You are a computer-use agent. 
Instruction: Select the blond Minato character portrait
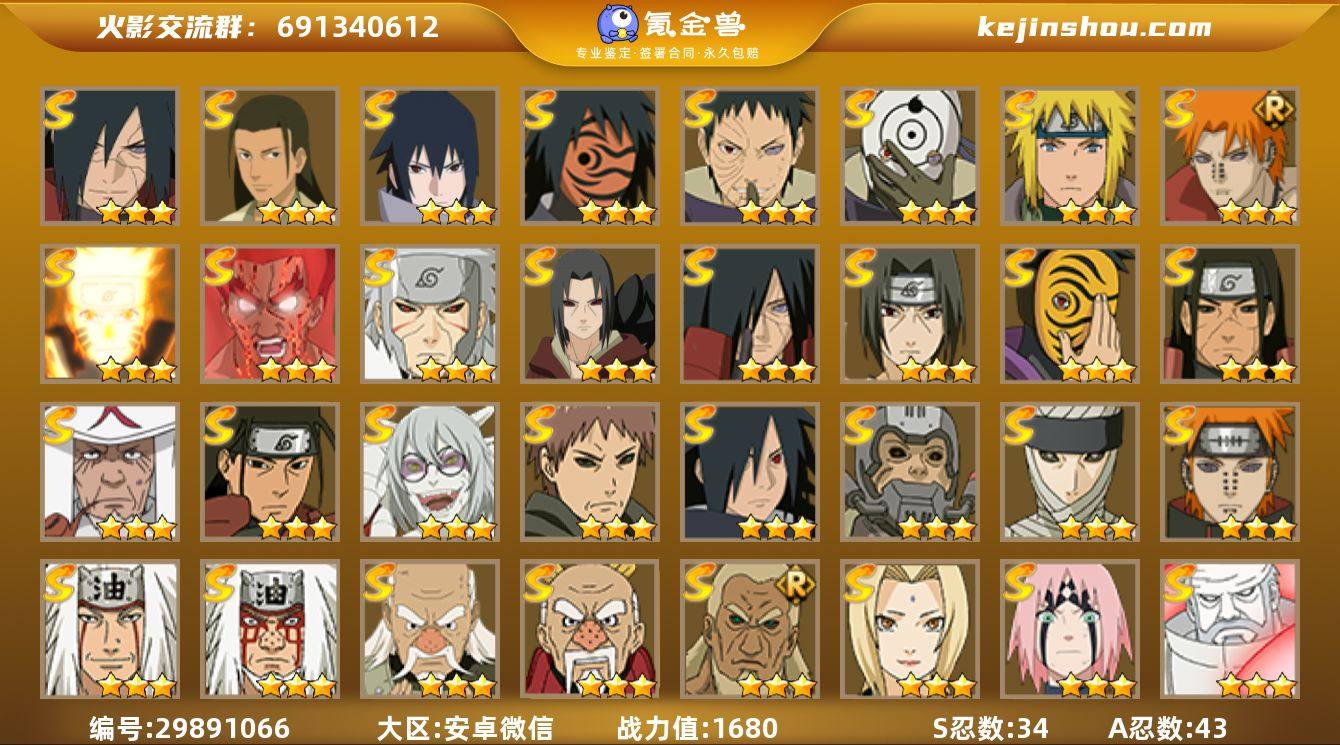(x=1070, y=156)
